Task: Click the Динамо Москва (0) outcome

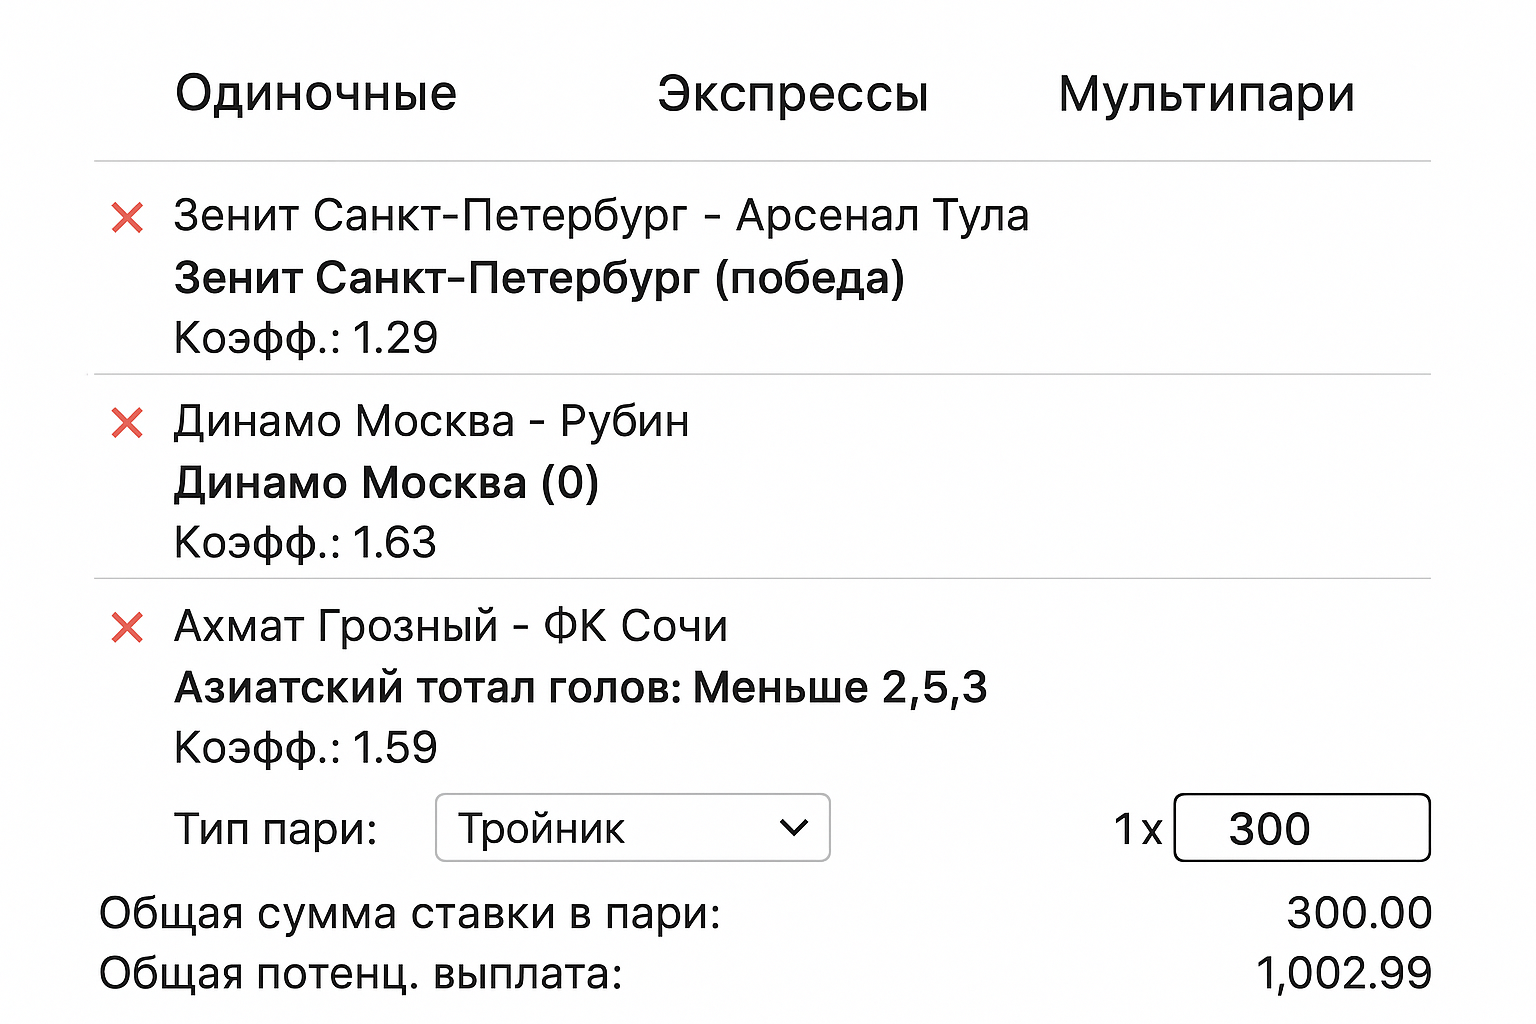Action: [x=388, y=482]
